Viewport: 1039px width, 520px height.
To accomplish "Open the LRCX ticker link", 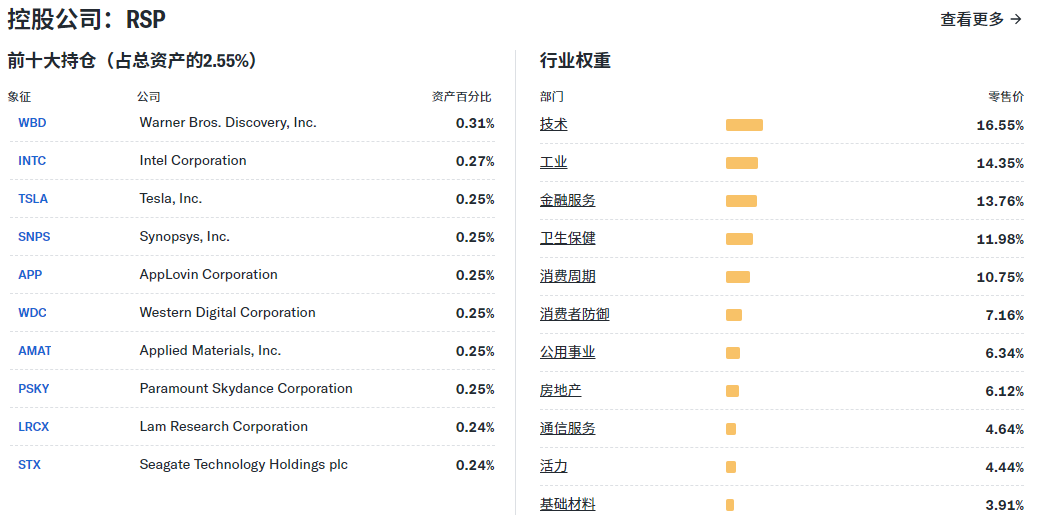I will [x=33, y=427].
